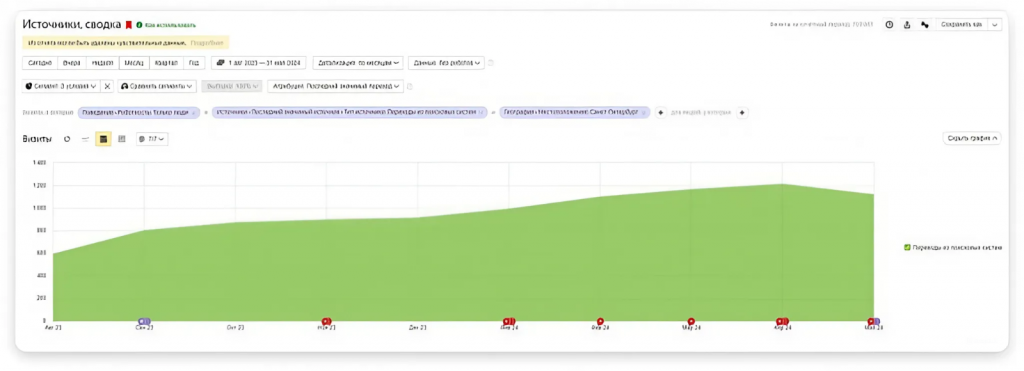This screenshot has width=1024, height=371.
Task: Click the red annotation marker at Апр 24
Action: pyautogui.click(x=782, y=321)
